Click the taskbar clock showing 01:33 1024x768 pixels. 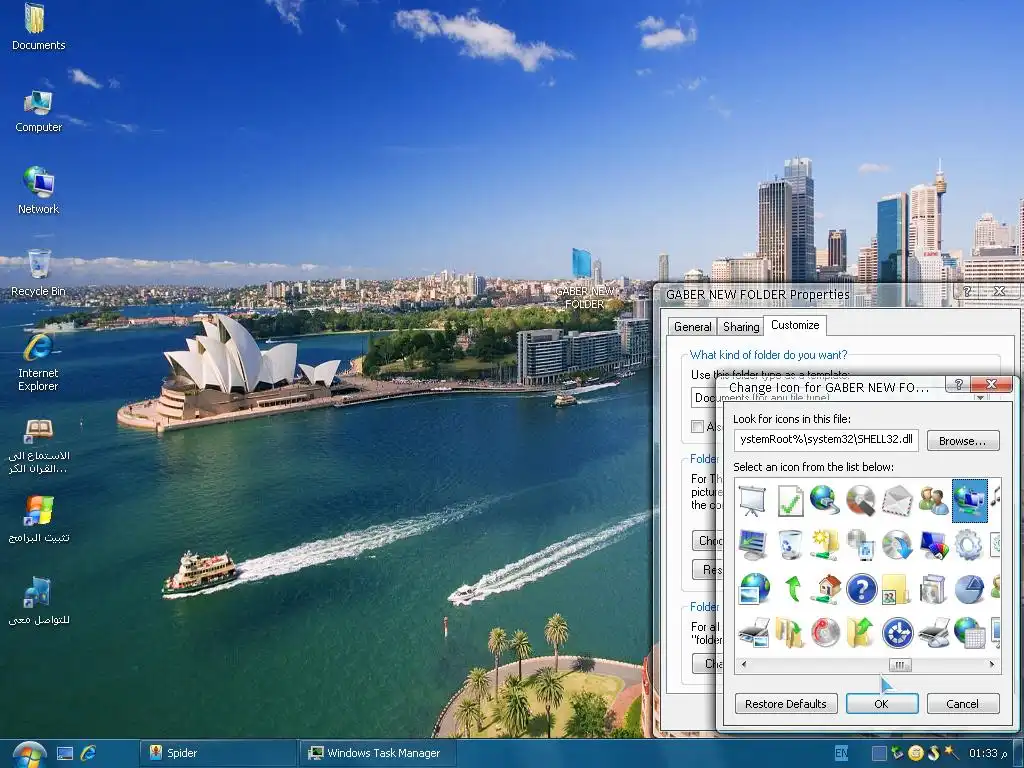tap(988, 754)
